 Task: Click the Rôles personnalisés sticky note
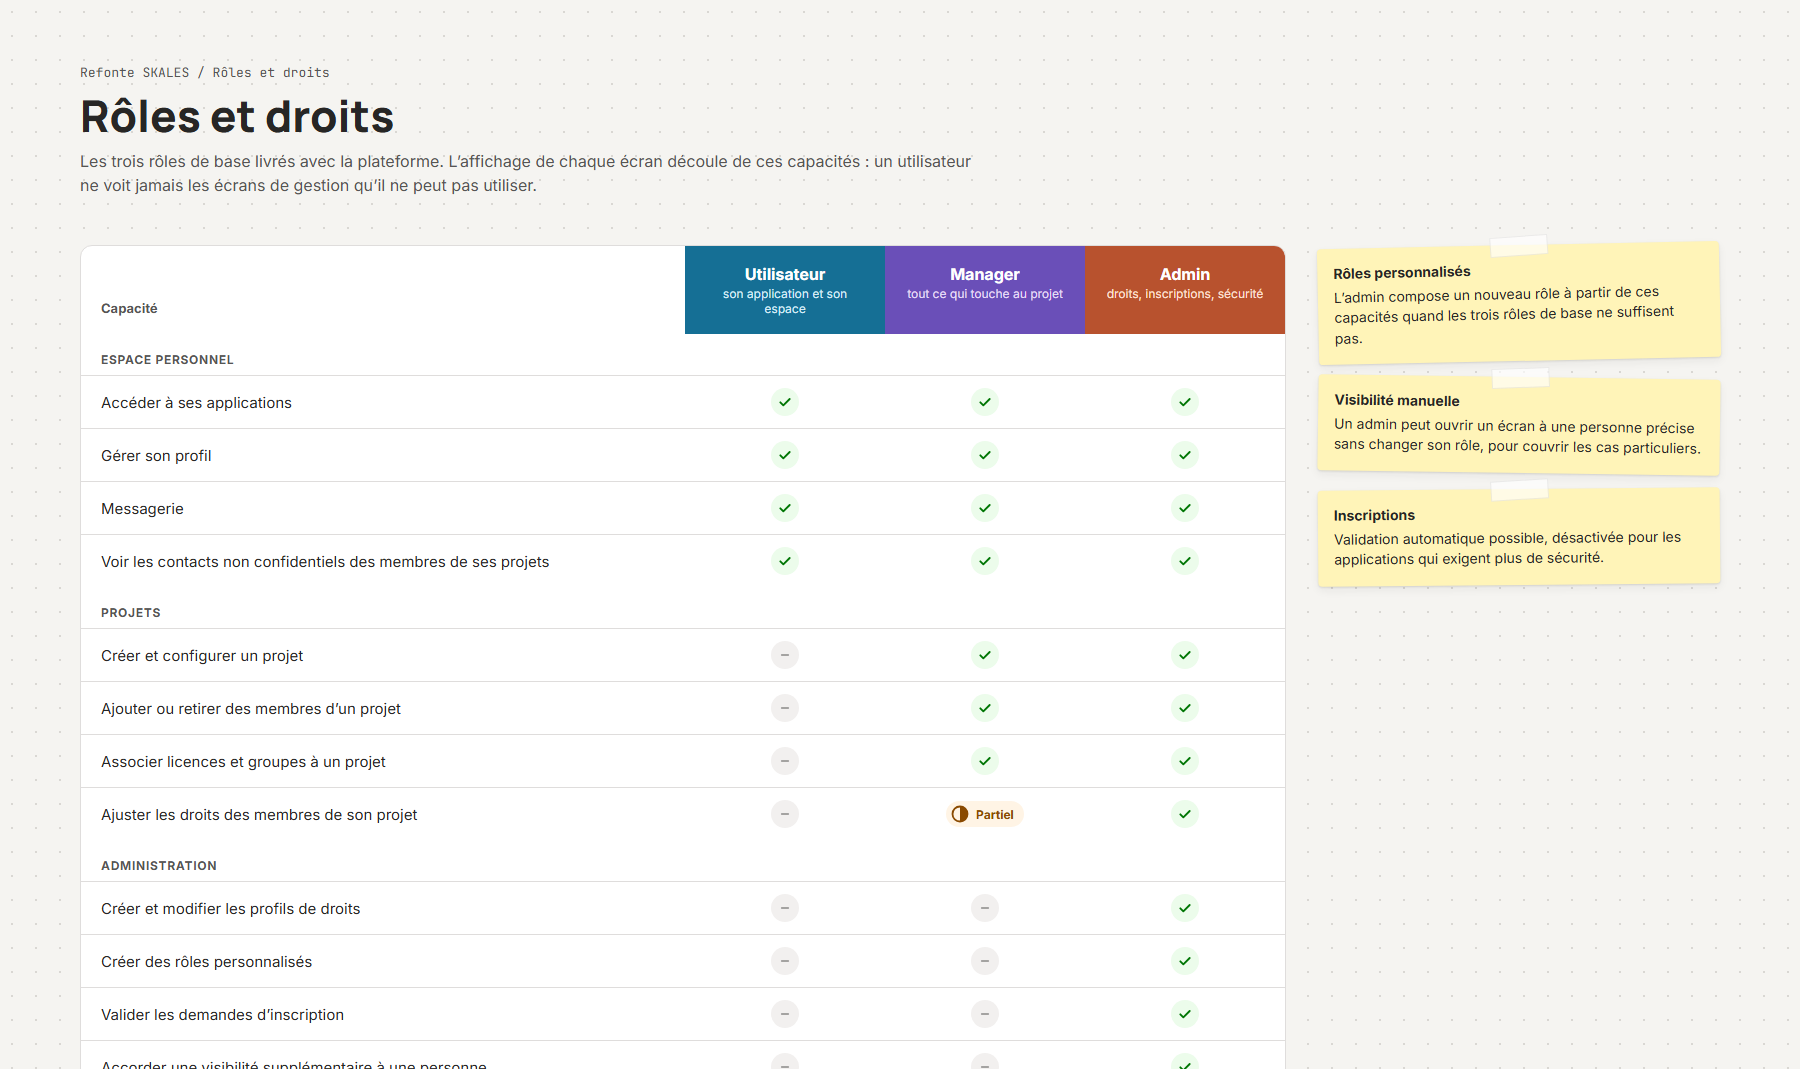(1519, 303)
